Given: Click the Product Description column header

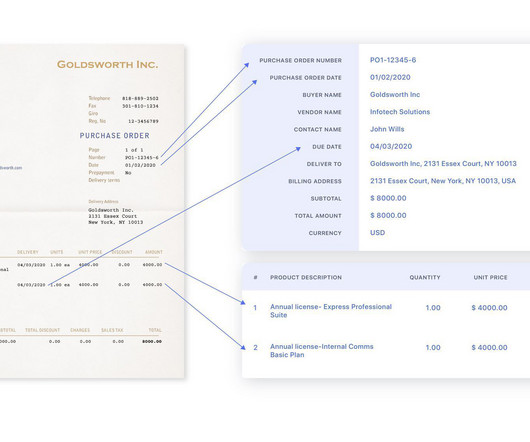Looking at the screenshot, I should [306, 277].
